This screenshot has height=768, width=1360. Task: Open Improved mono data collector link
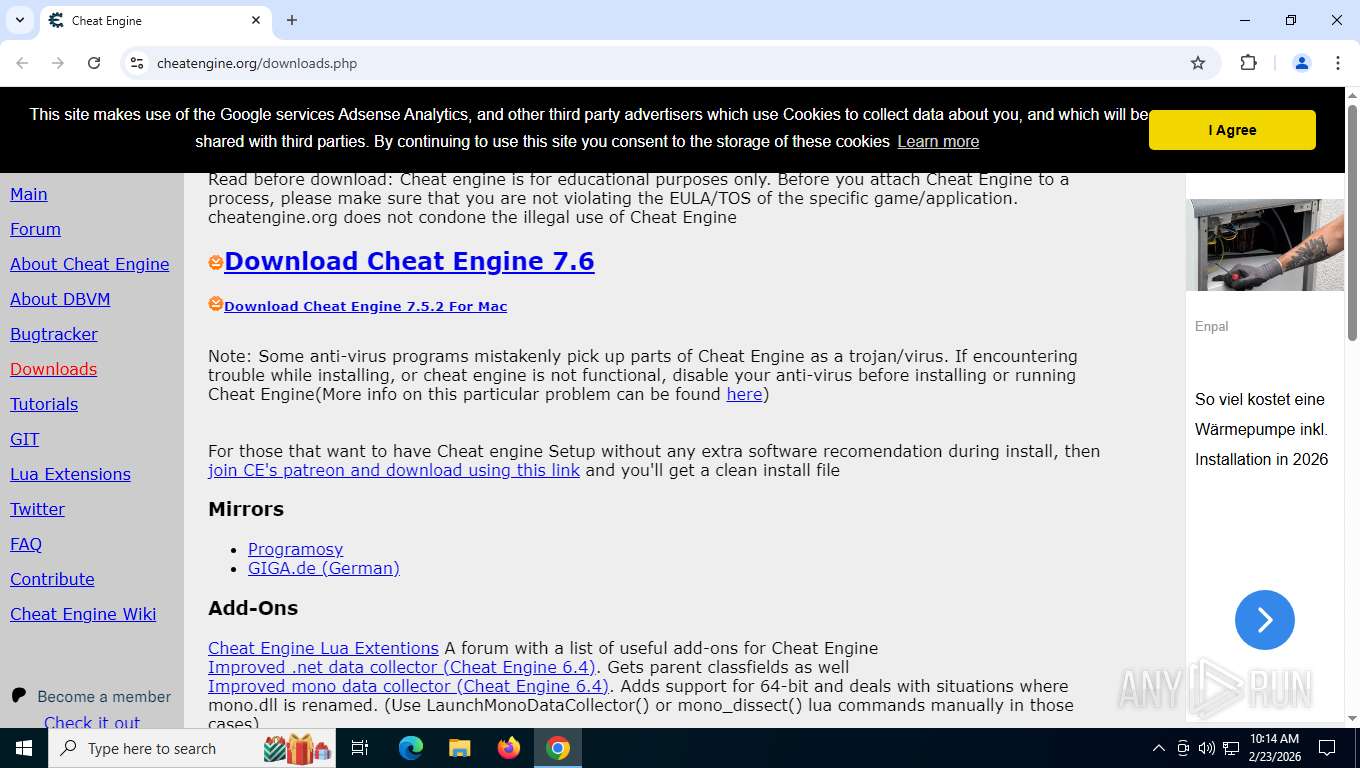(408, 686)
